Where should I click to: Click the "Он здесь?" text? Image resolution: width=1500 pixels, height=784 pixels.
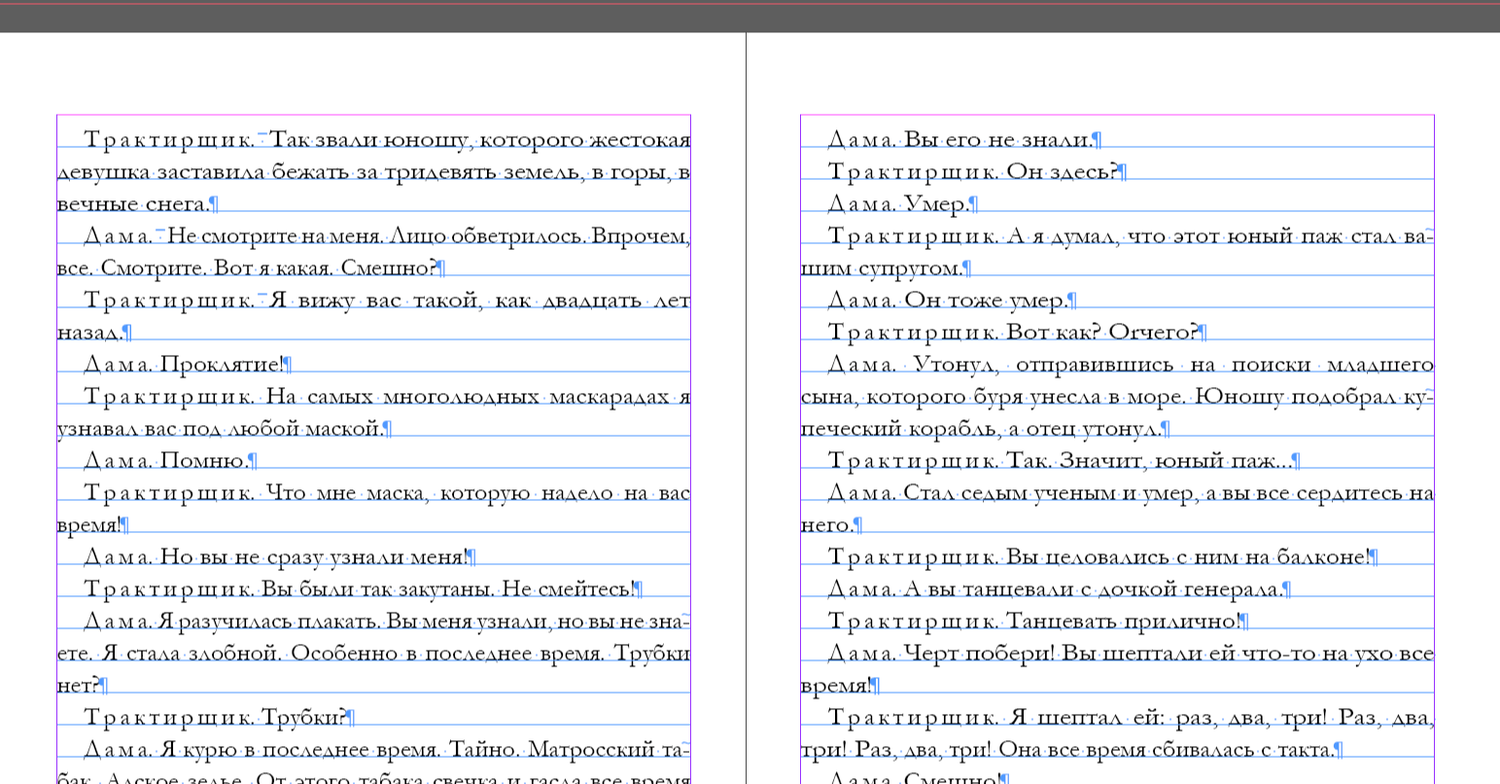1061,171
